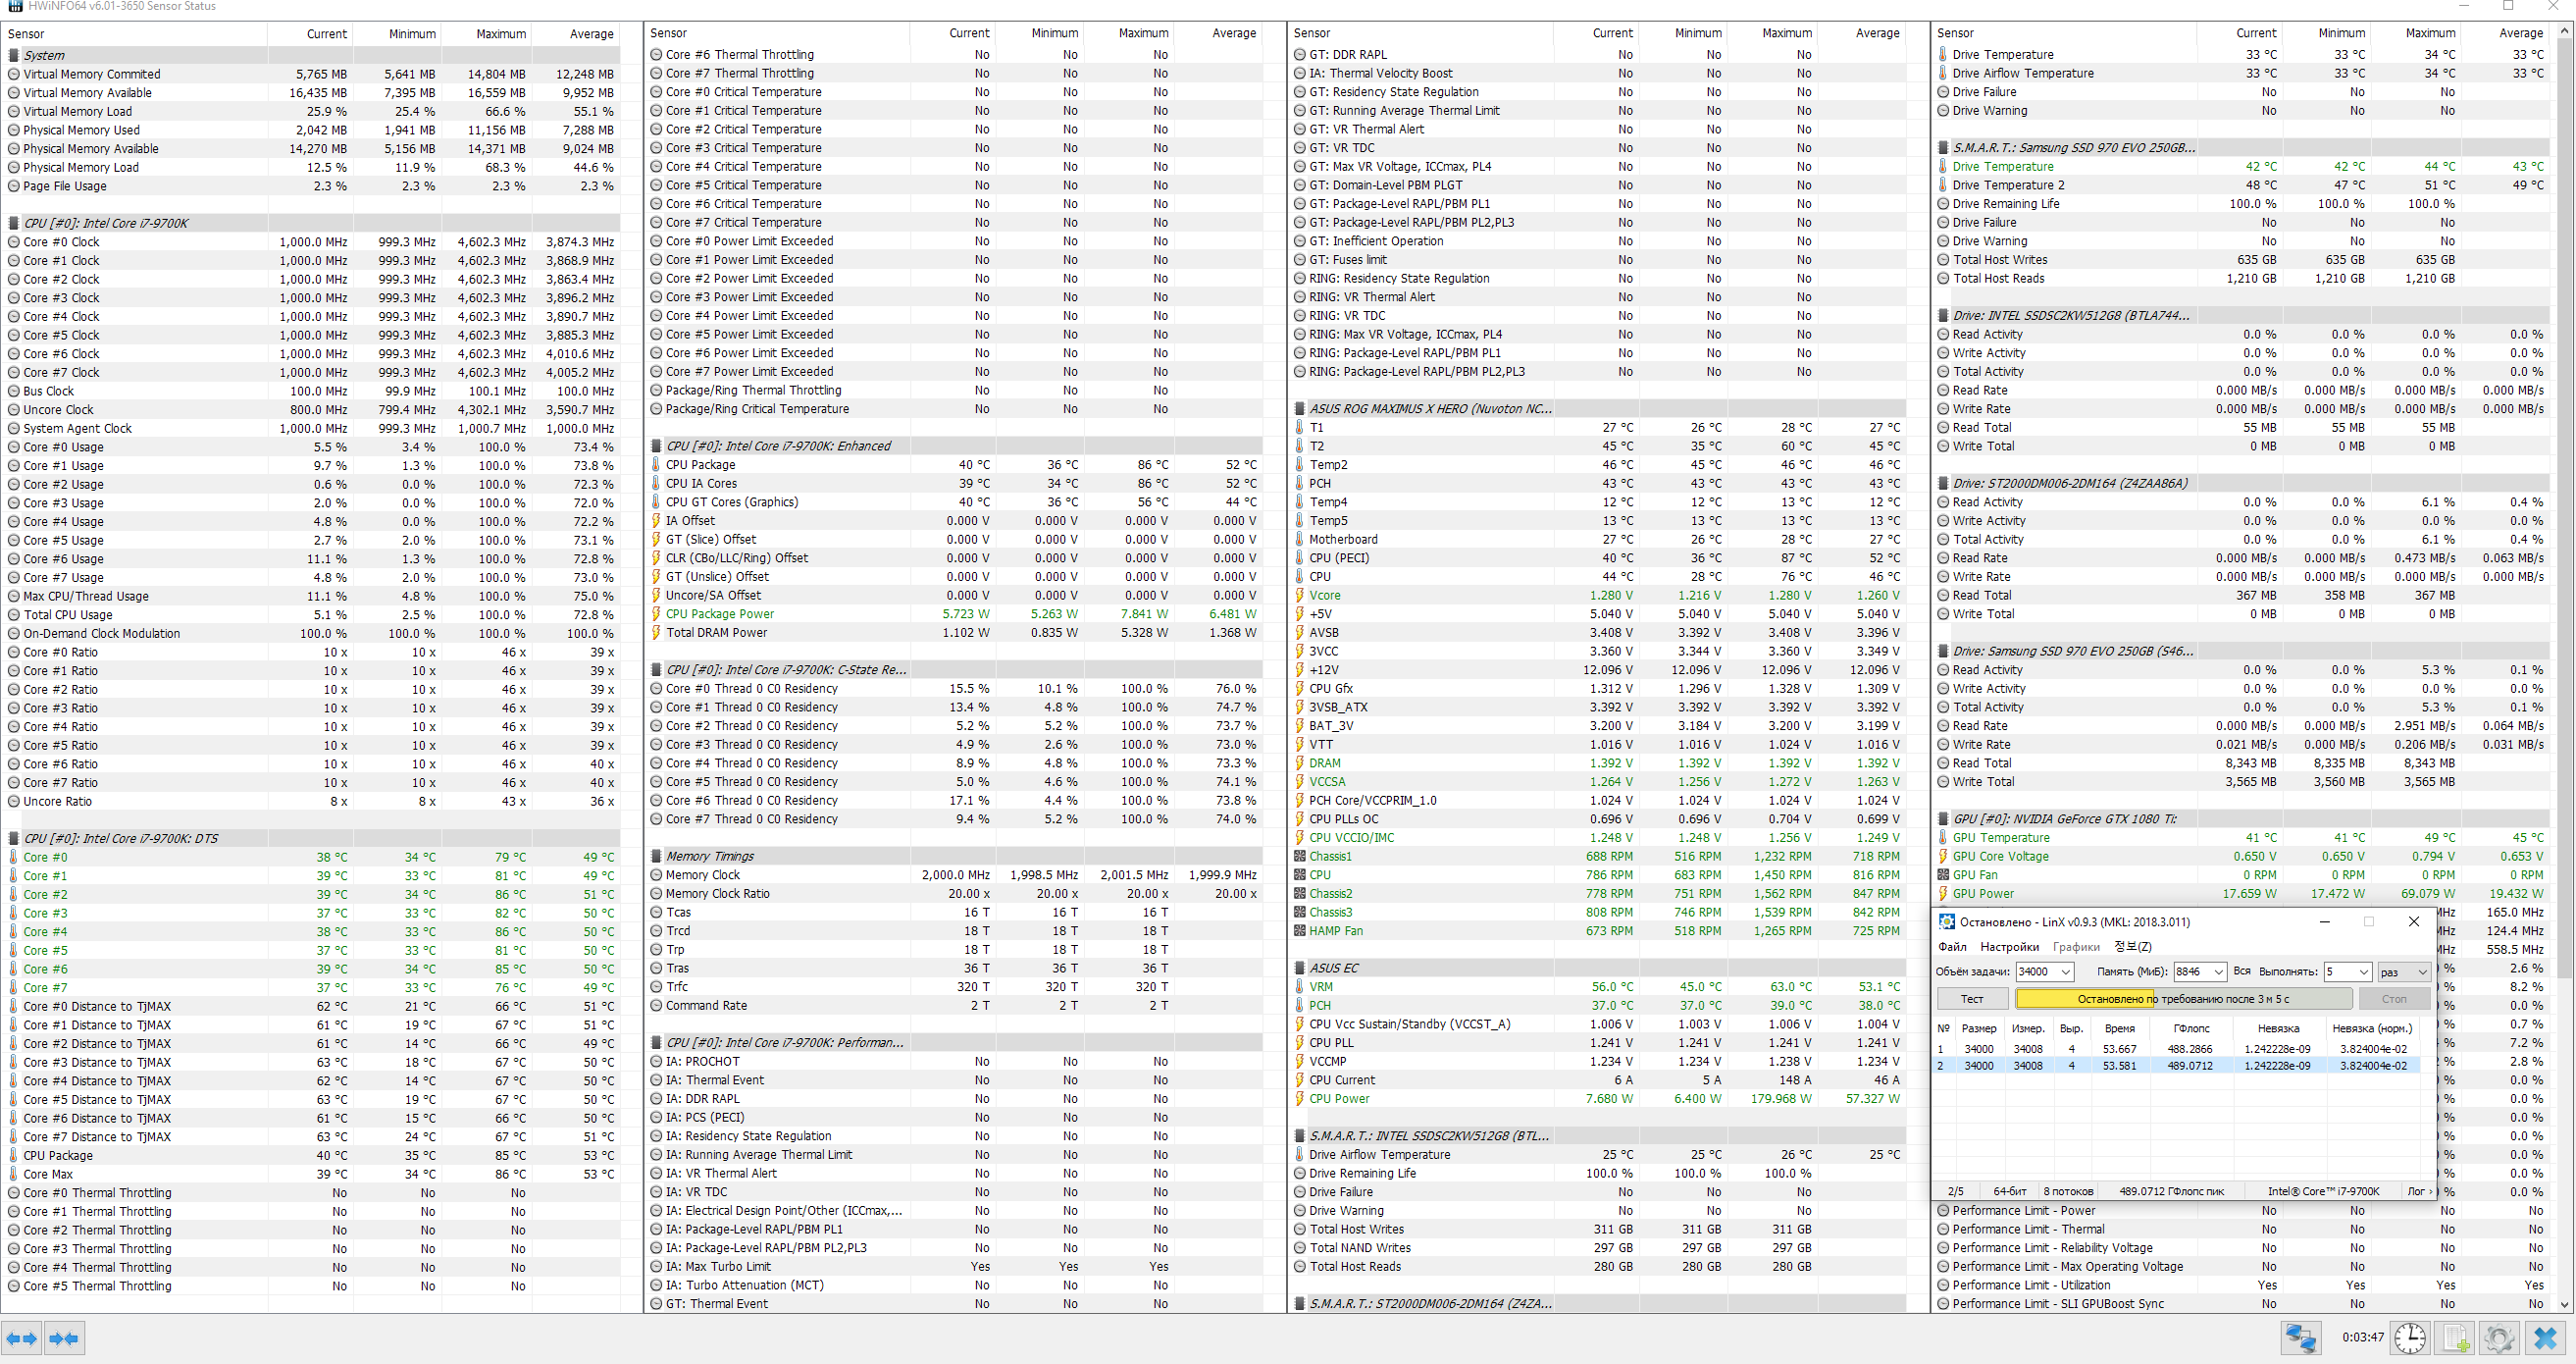Close sensors with blue X icon

tap(2545, 1338)
